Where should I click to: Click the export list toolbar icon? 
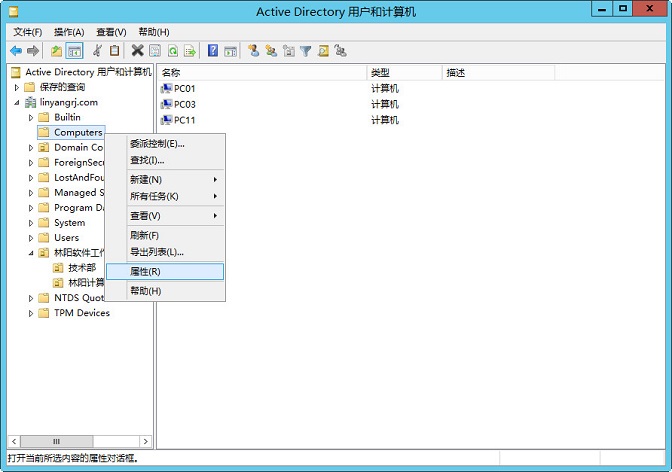189,51
